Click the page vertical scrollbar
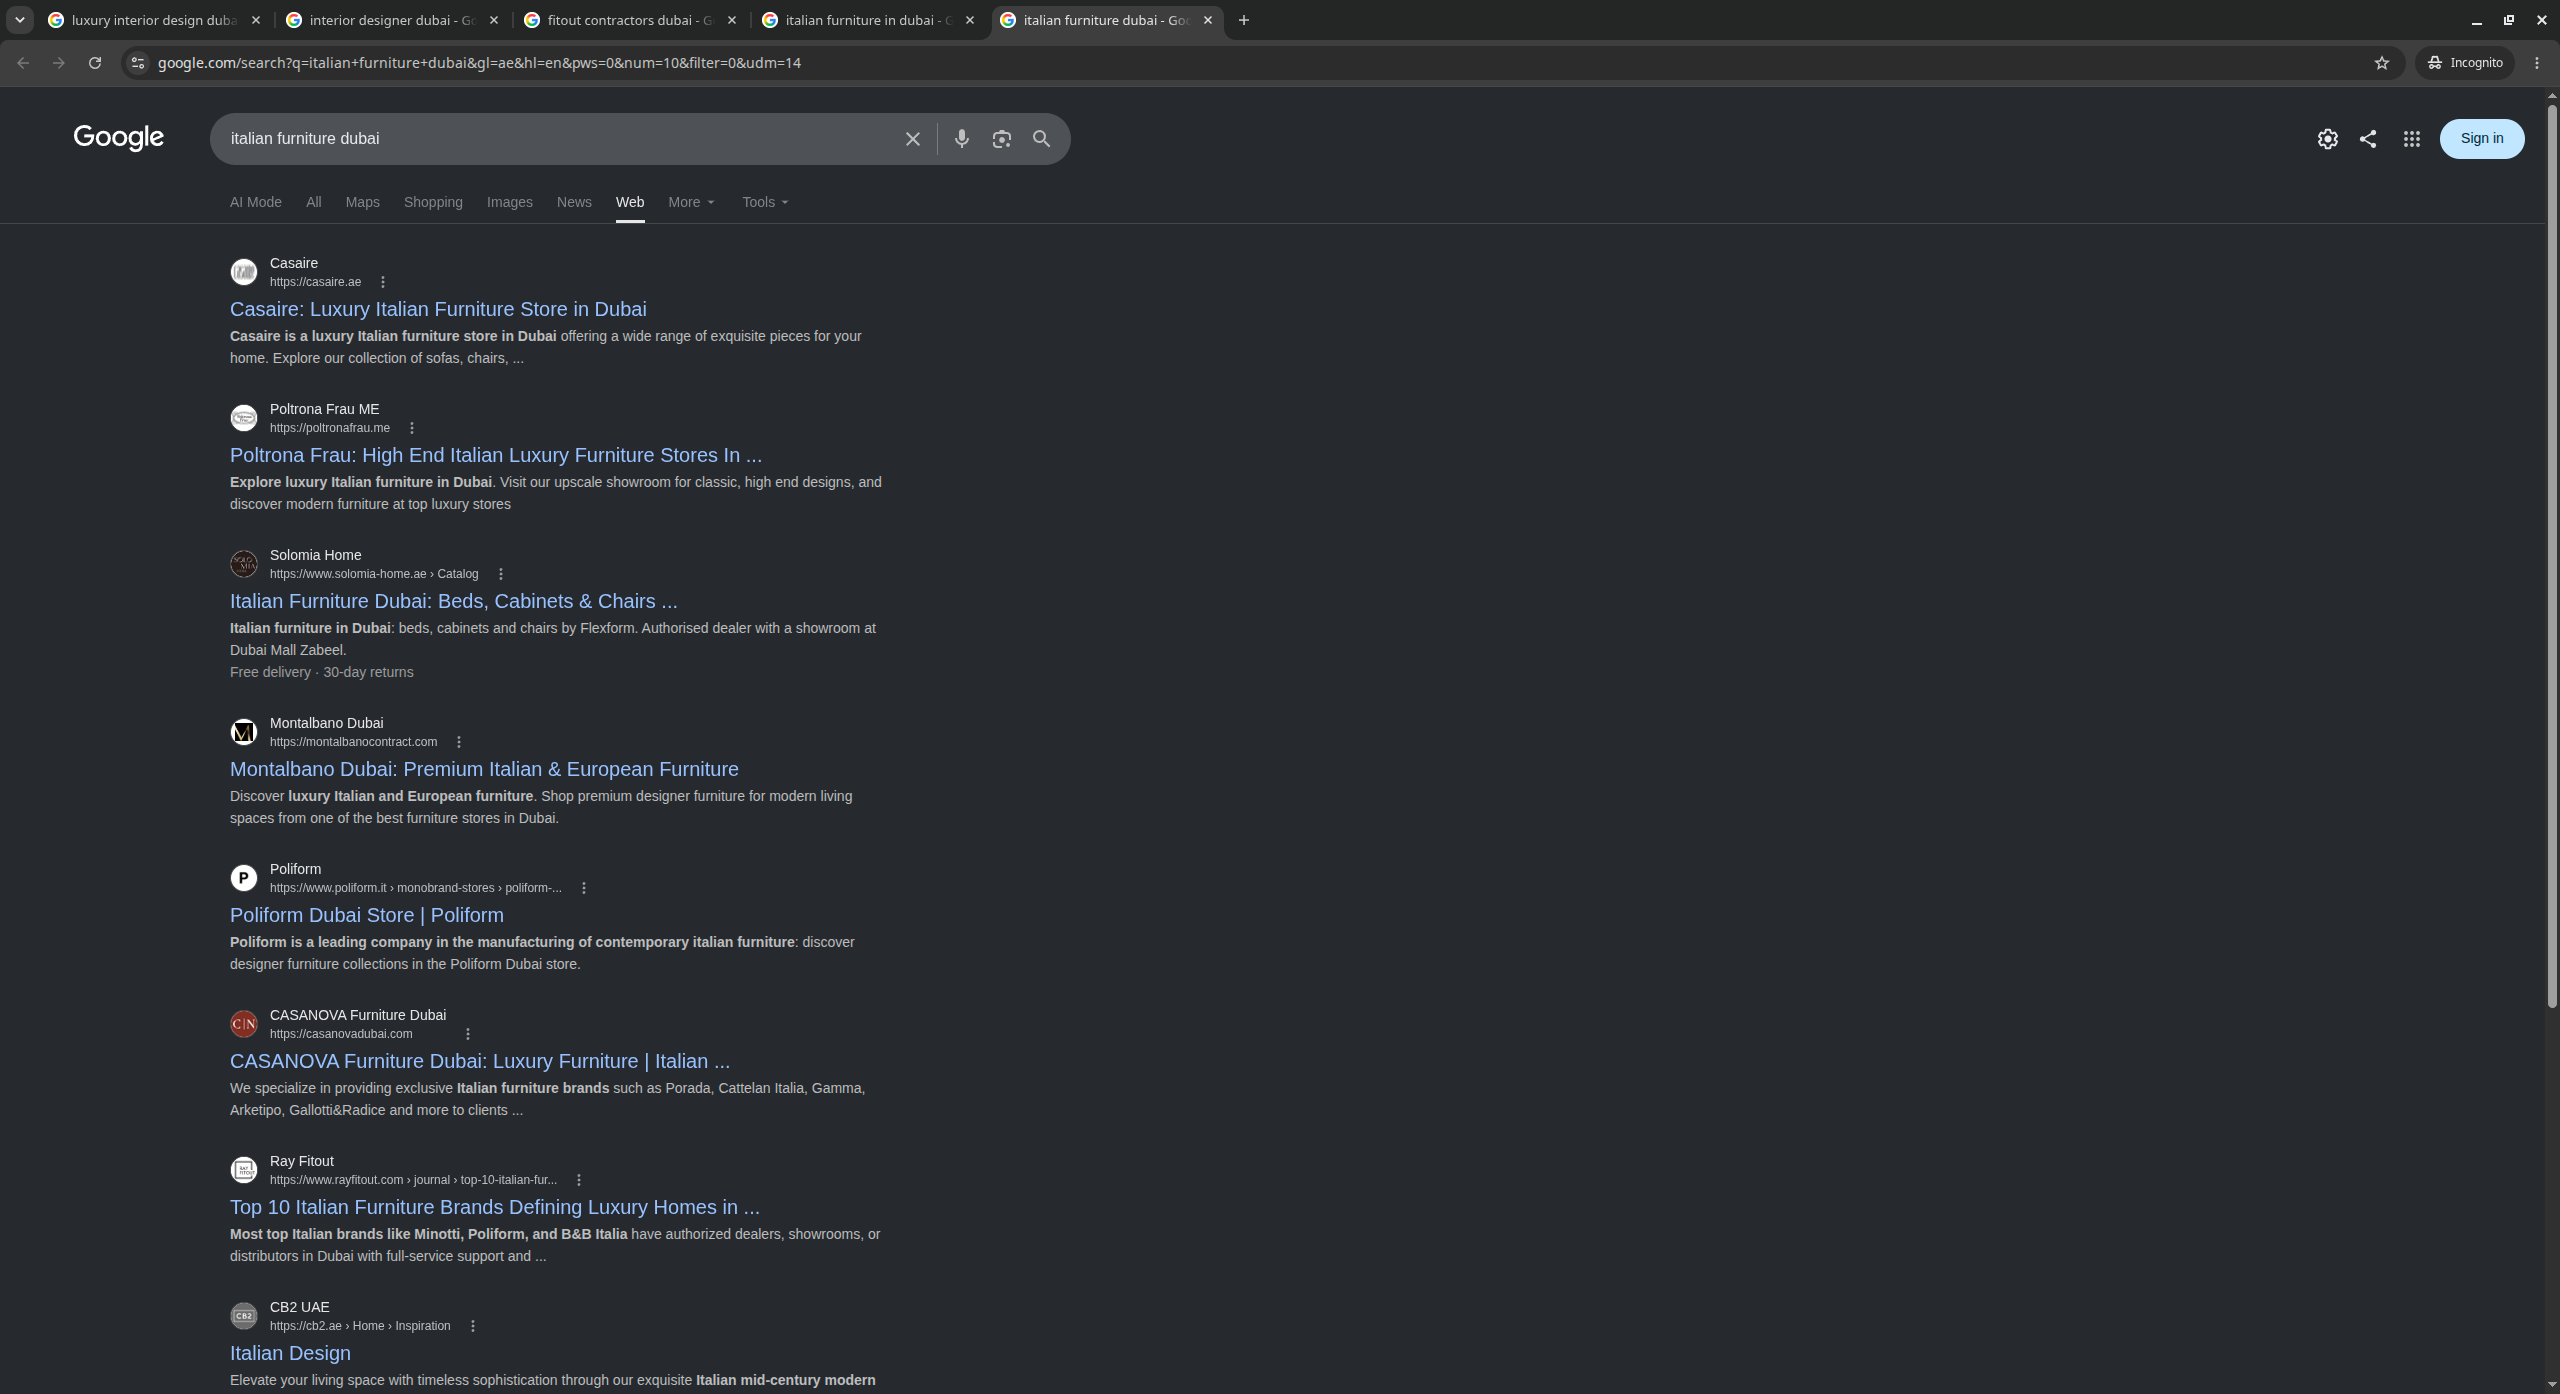The image size is (2560, 1394). pyautogui.click(x=2551, y=550)
